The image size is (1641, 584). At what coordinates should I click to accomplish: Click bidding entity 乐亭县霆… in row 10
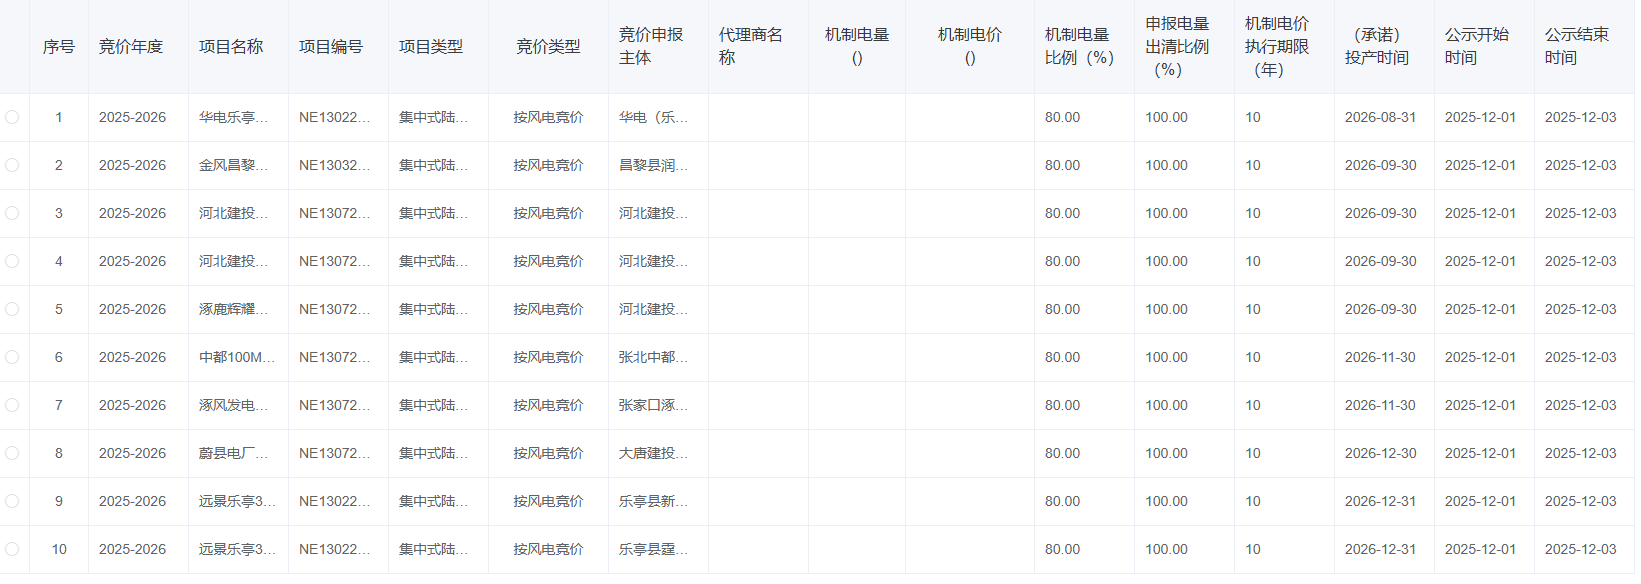coord(653,549)
